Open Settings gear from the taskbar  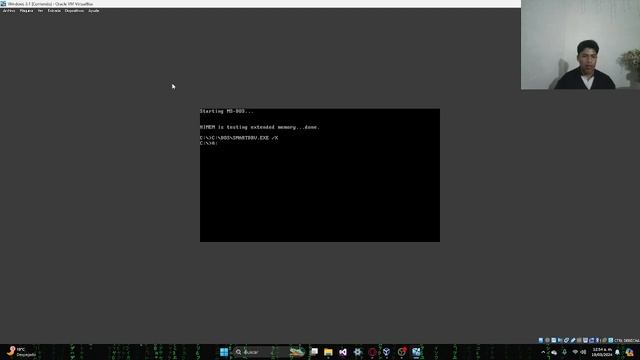(x=358, y=352)
